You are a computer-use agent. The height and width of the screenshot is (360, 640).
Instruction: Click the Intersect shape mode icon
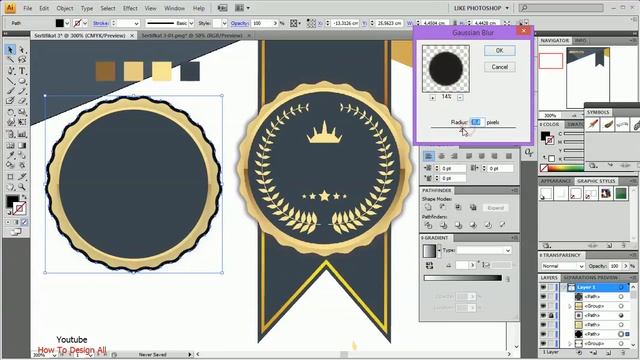click(x=458, y=207)
